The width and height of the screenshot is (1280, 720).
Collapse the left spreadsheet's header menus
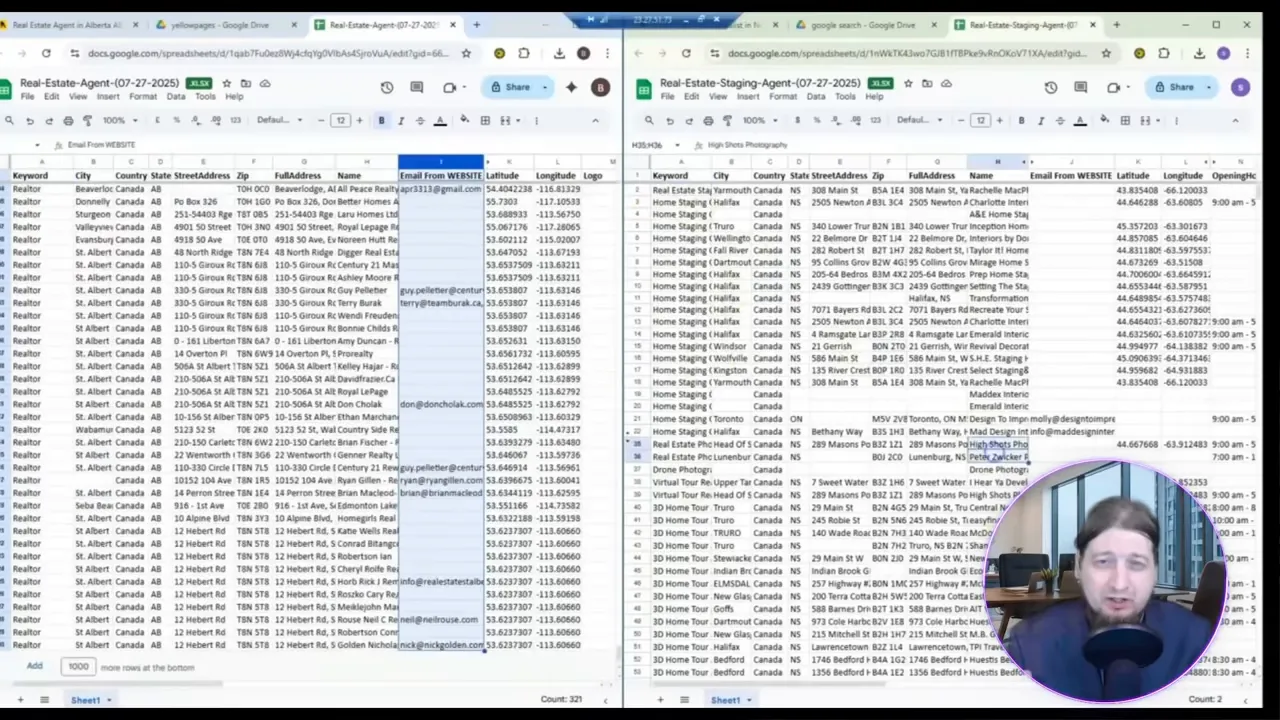[x=595, y=120]
